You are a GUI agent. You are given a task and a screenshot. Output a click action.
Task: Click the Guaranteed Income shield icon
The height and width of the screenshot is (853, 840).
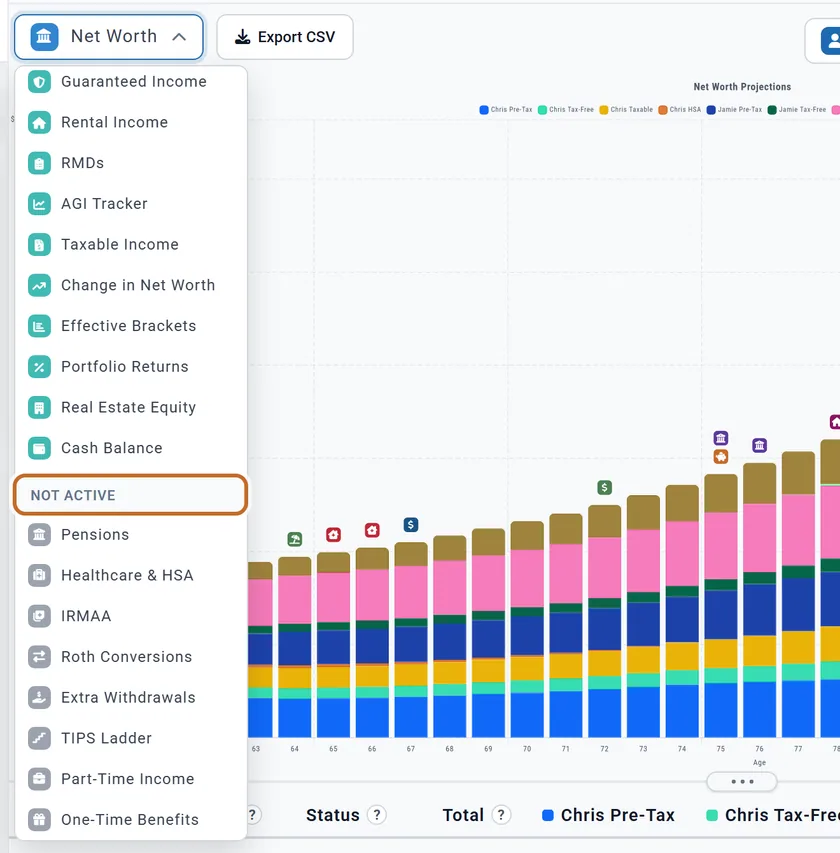[39, 82]
